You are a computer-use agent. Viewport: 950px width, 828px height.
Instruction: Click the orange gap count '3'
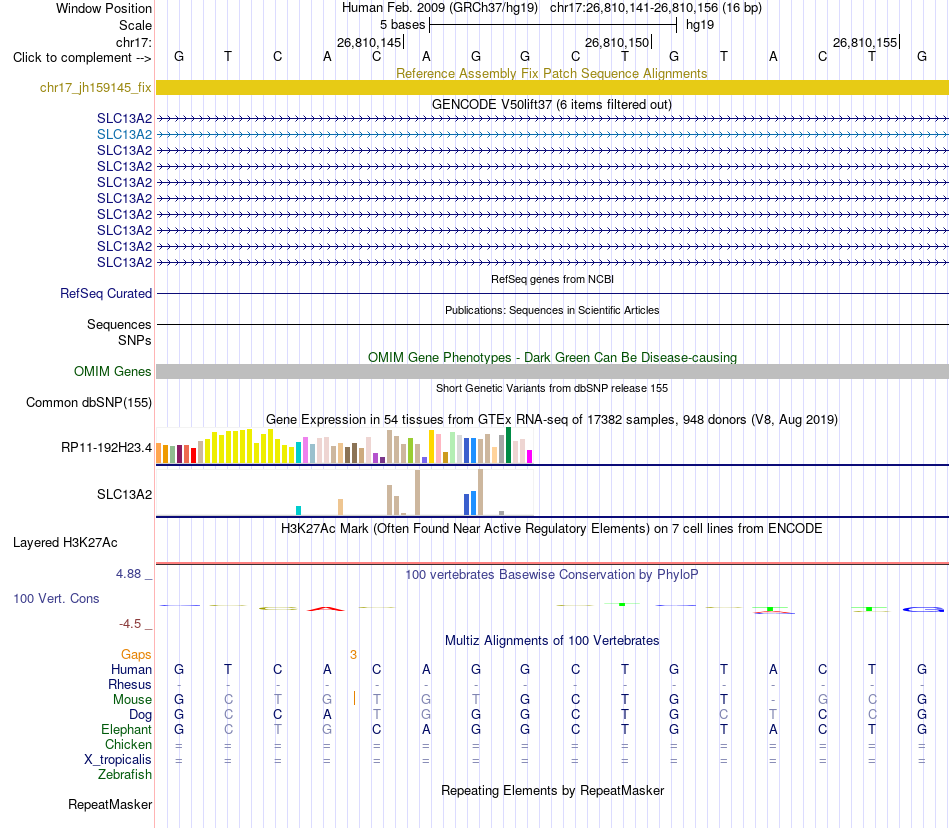[x=353, y=655]
